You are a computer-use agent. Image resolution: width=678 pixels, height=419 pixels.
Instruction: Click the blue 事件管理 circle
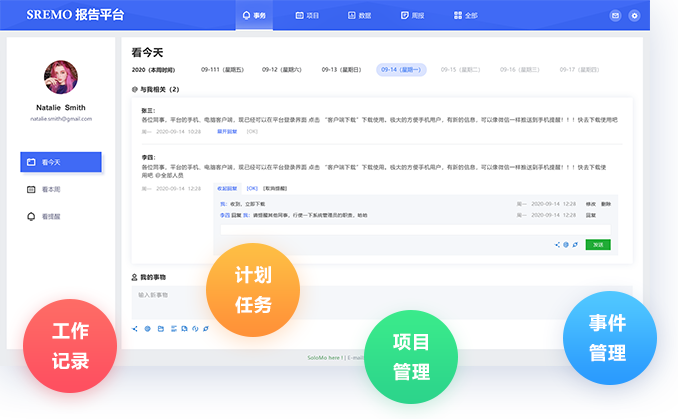click(610, 338)
